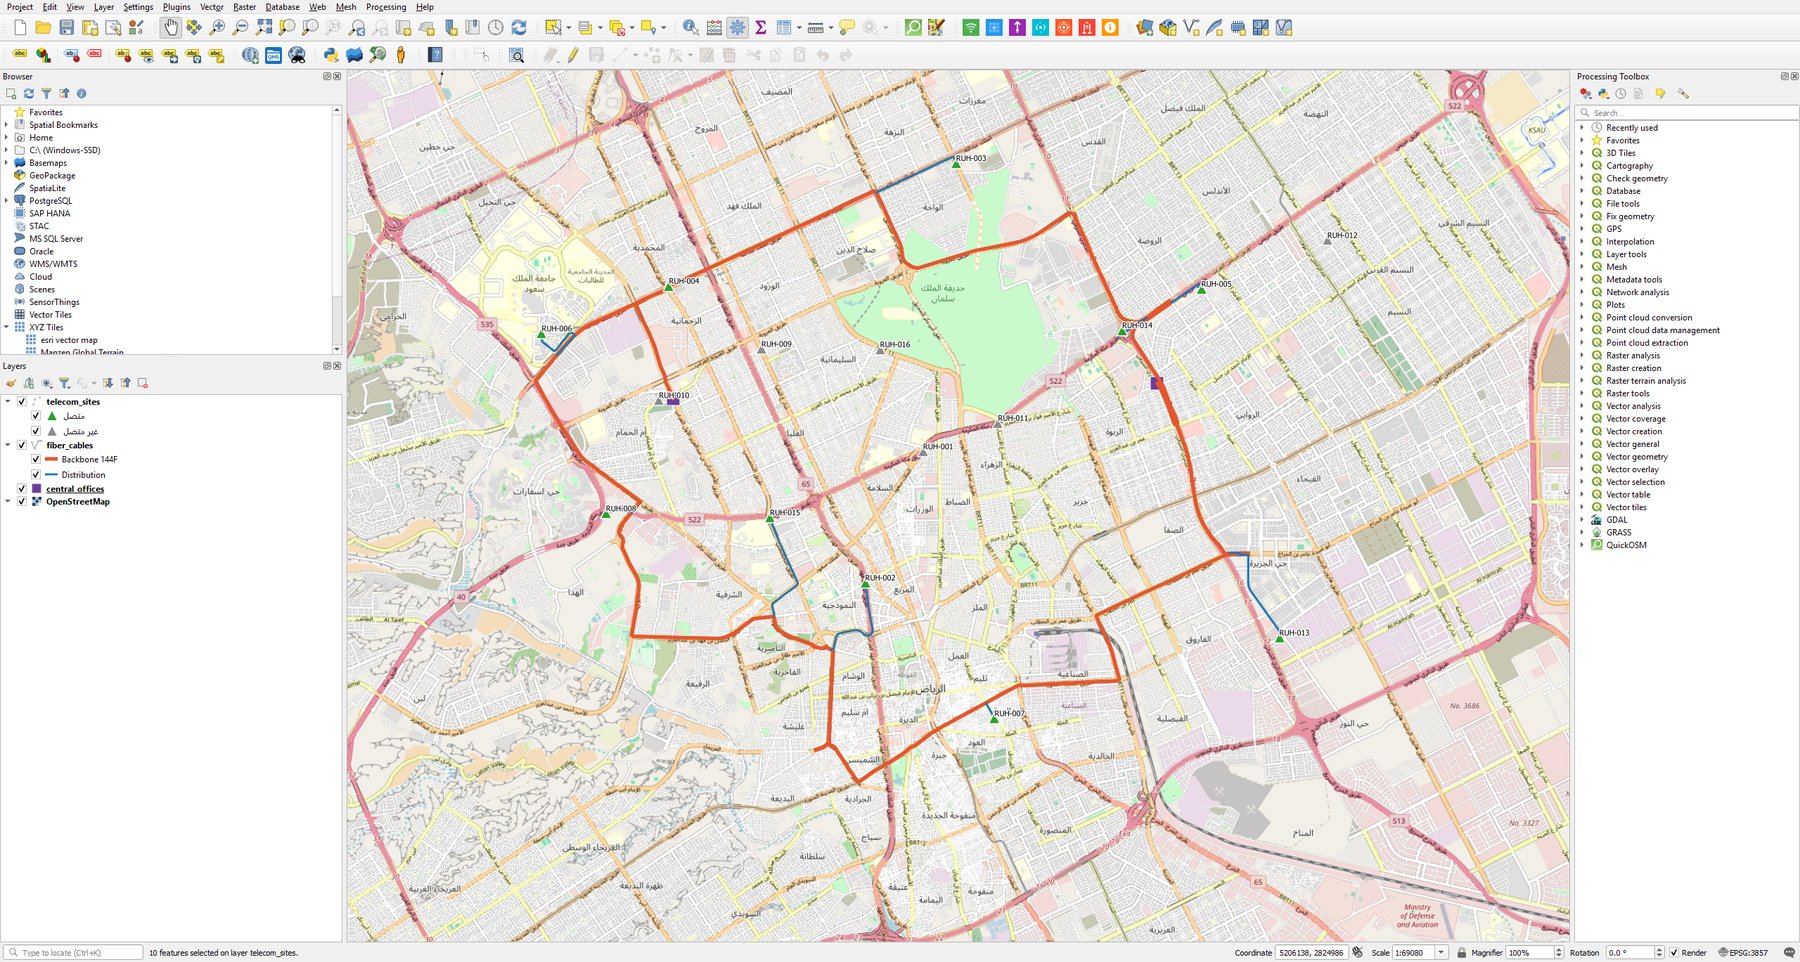Uncheck the Backbone 144F legend checkbox

pos(36,460)
